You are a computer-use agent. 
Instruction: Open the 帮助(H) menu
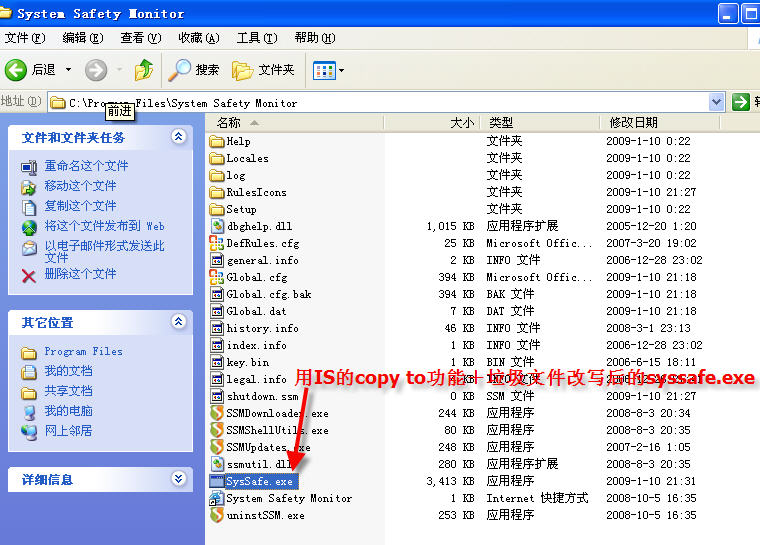pyautogui.click(x=315, y=38)
